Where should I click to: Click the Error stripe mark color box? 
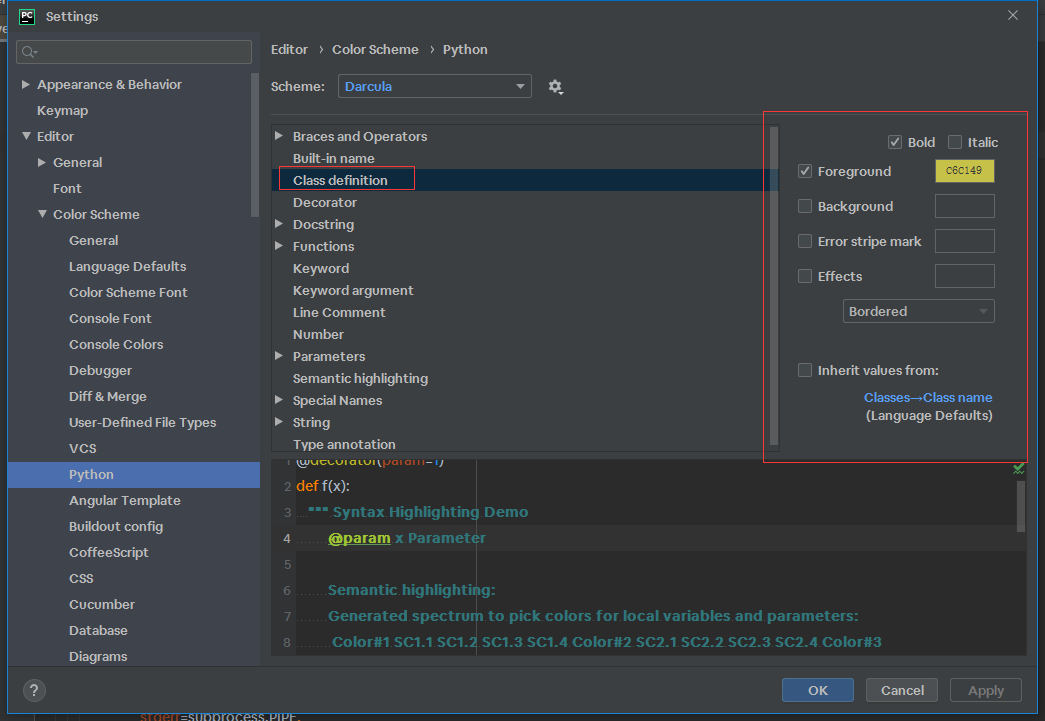coord(964,241)
